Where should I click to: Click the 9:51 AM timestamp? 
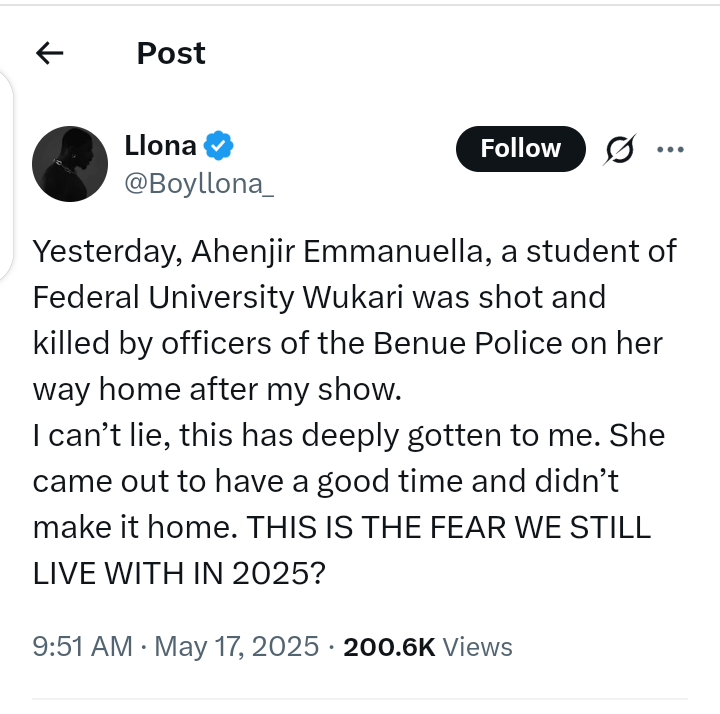coord(82,647)
